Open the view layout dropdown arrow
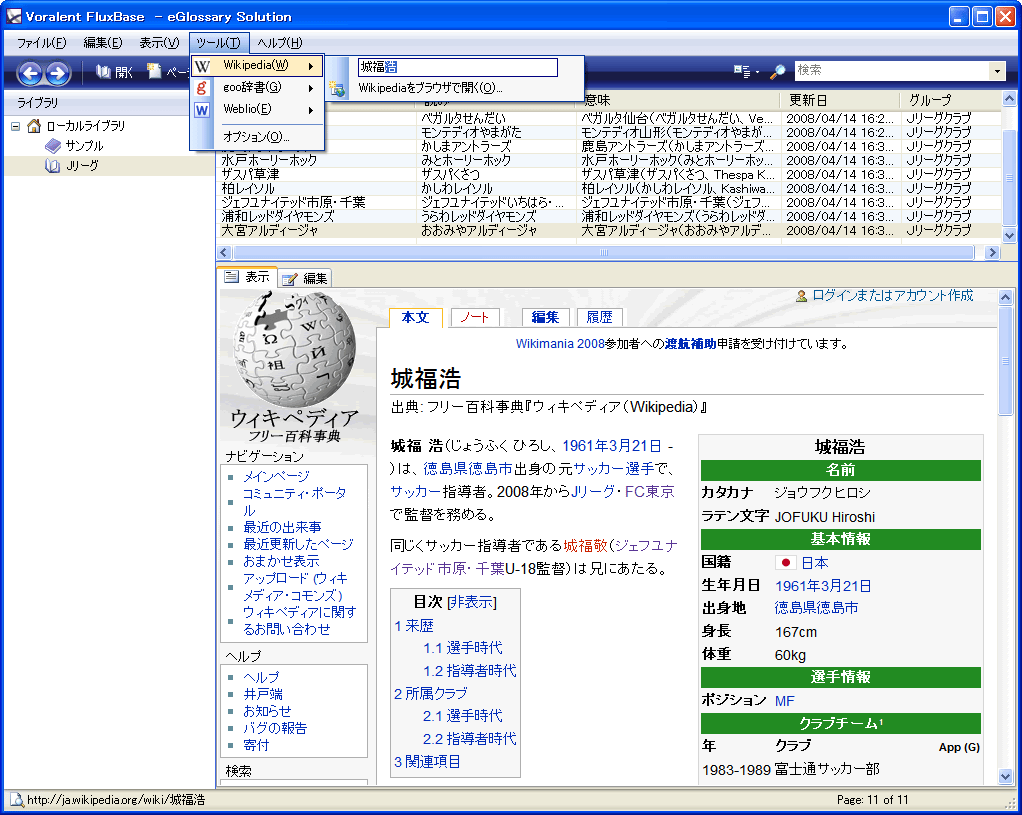The height and width of the screenshot is (815, 1022). point(757,72)
